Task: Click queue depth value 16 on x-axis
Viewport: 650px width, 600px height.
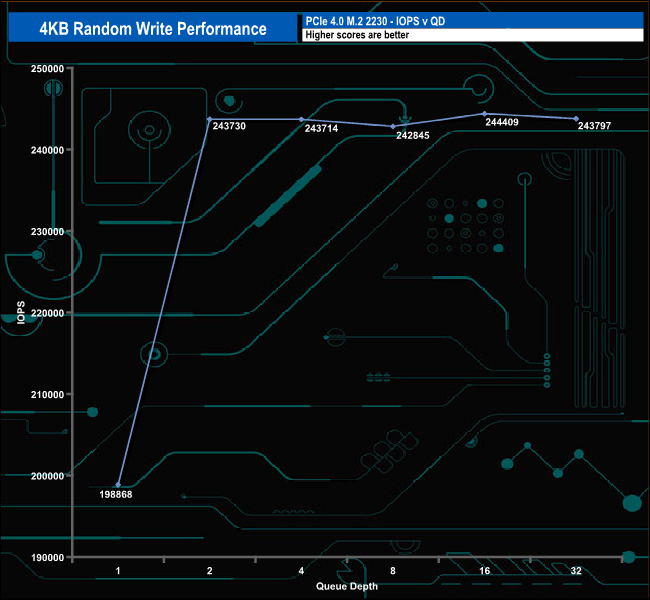Action: click(x=485, y=571)
